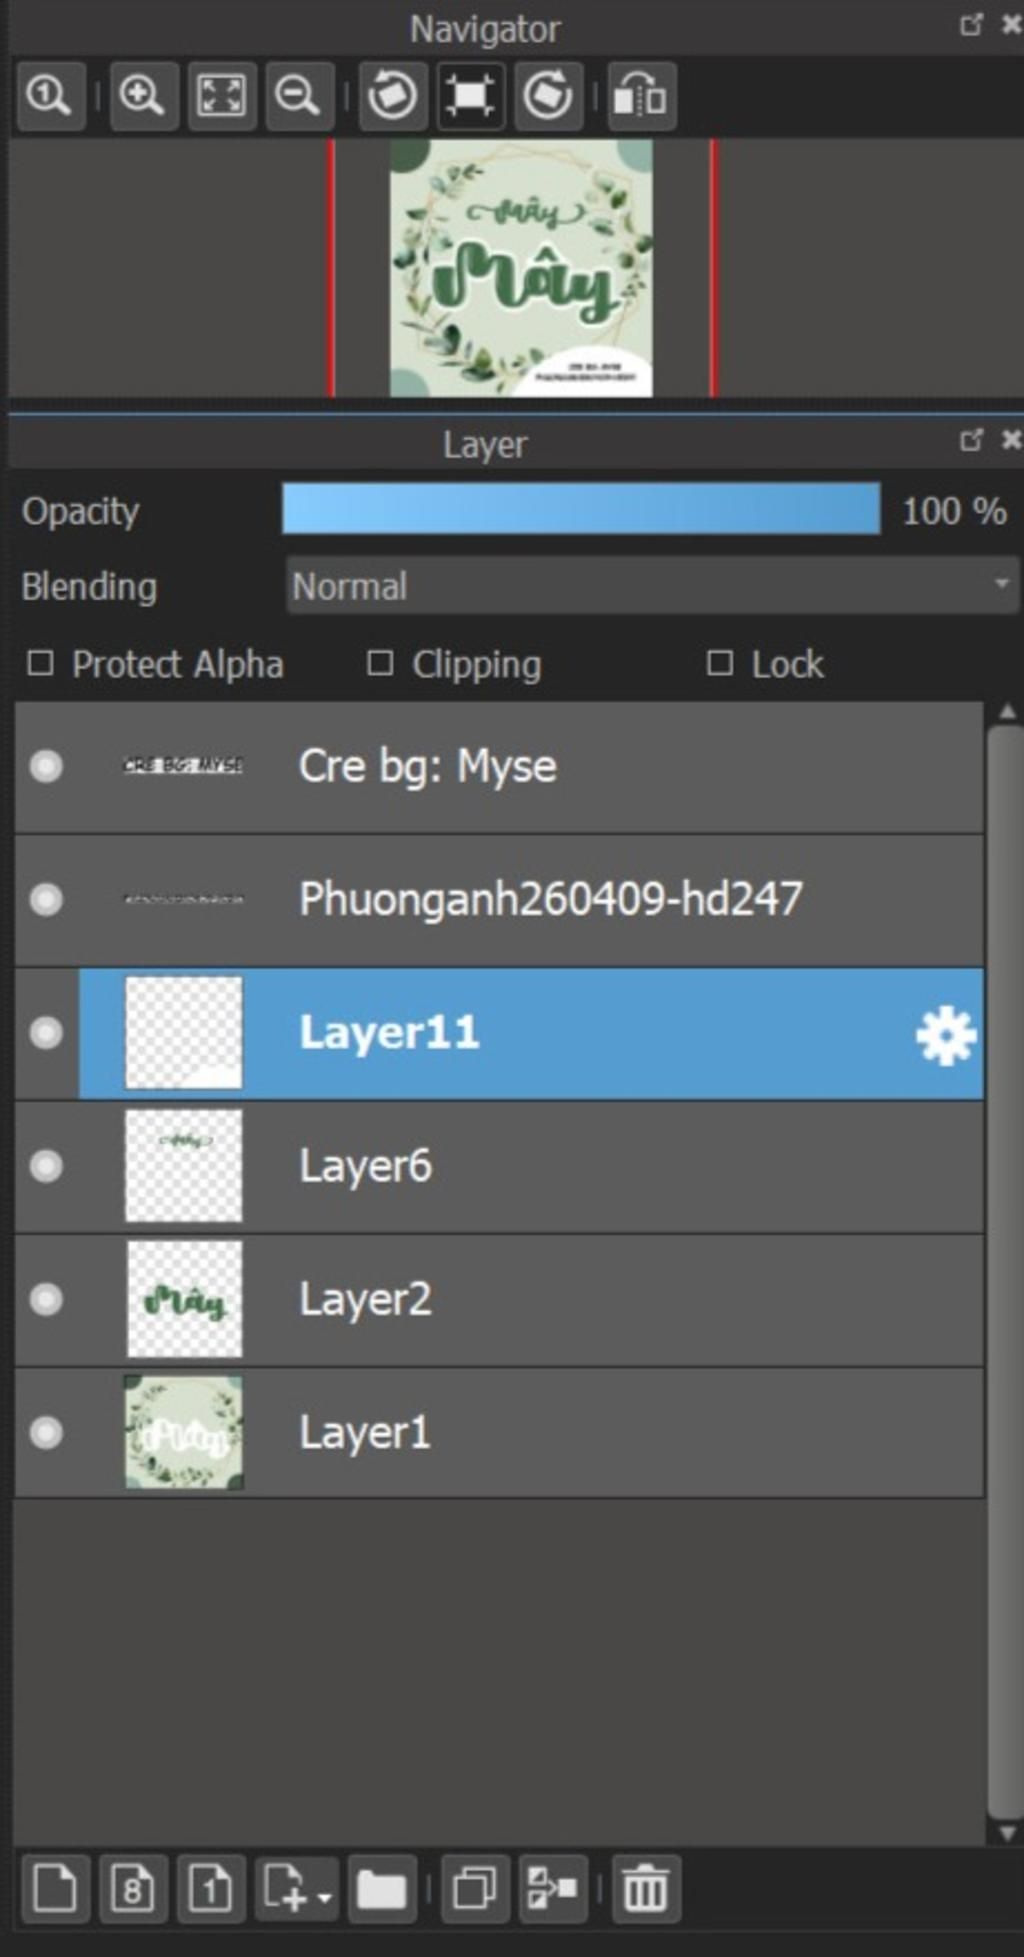
Task: Open the Blending mode dropdown
Action: coord(652,586)
